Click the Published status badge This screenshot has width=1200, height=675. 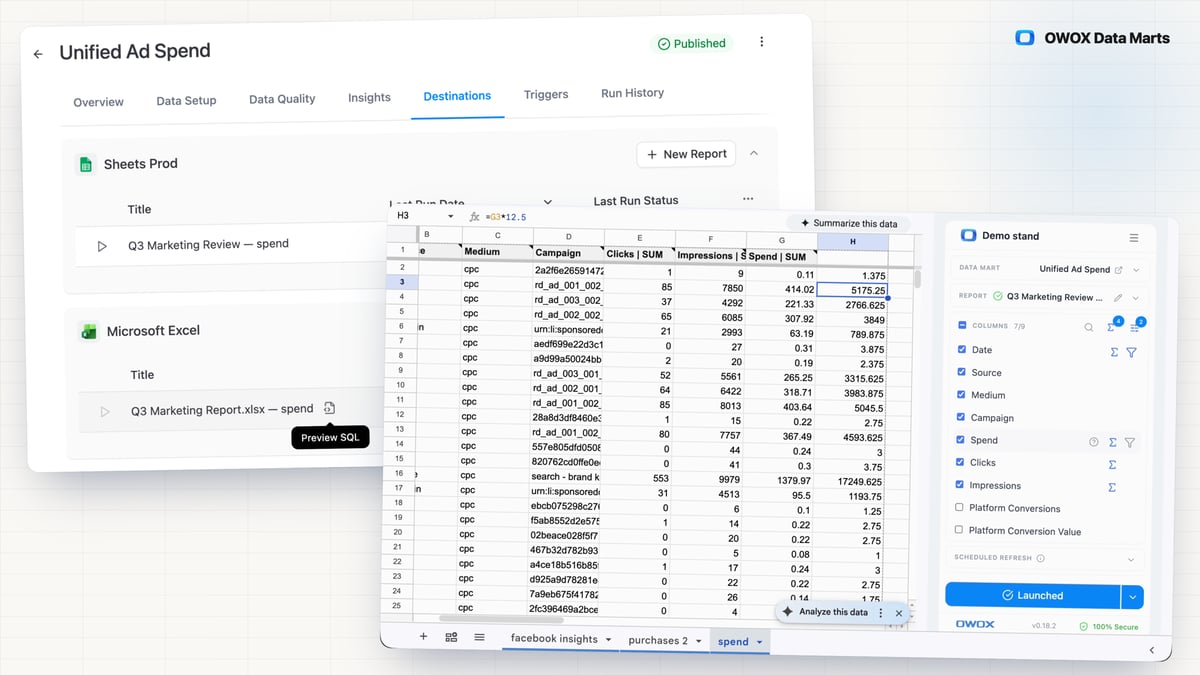[691, 43]
